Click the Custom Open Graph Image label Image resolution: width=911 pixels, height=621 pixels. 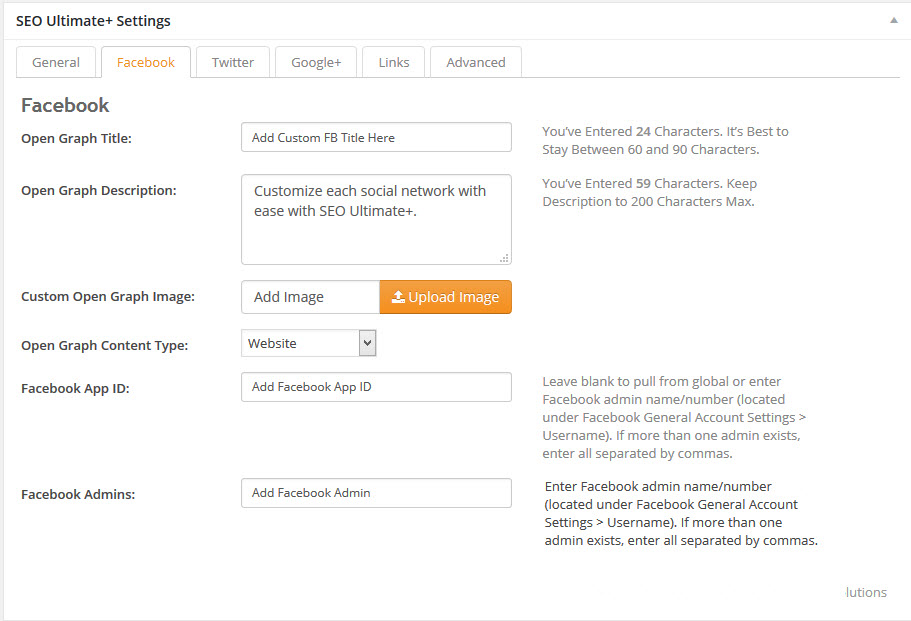click(108, 296)
